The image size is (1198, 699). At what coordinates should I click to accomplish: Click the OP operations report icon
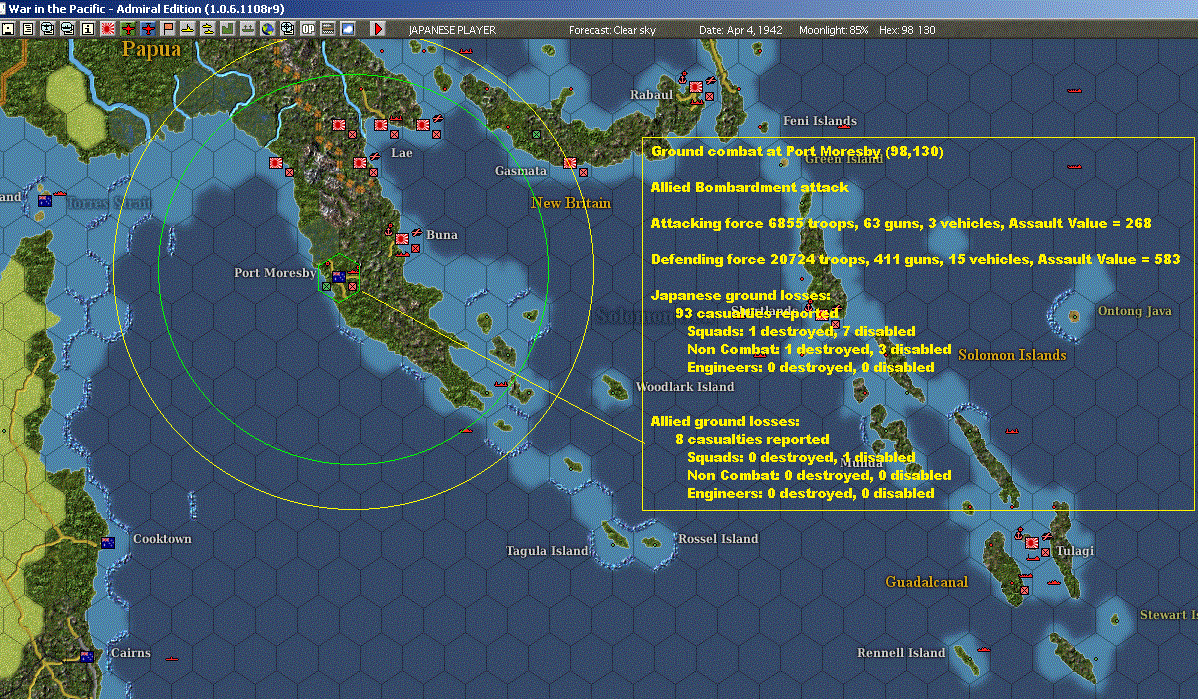click(308, 29)
